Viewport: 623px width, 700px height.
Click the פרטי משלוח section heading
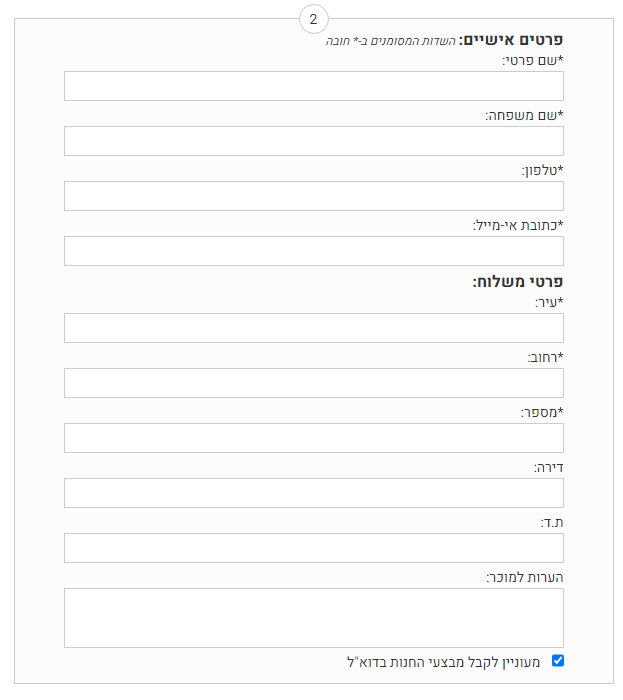click(518, 282)
